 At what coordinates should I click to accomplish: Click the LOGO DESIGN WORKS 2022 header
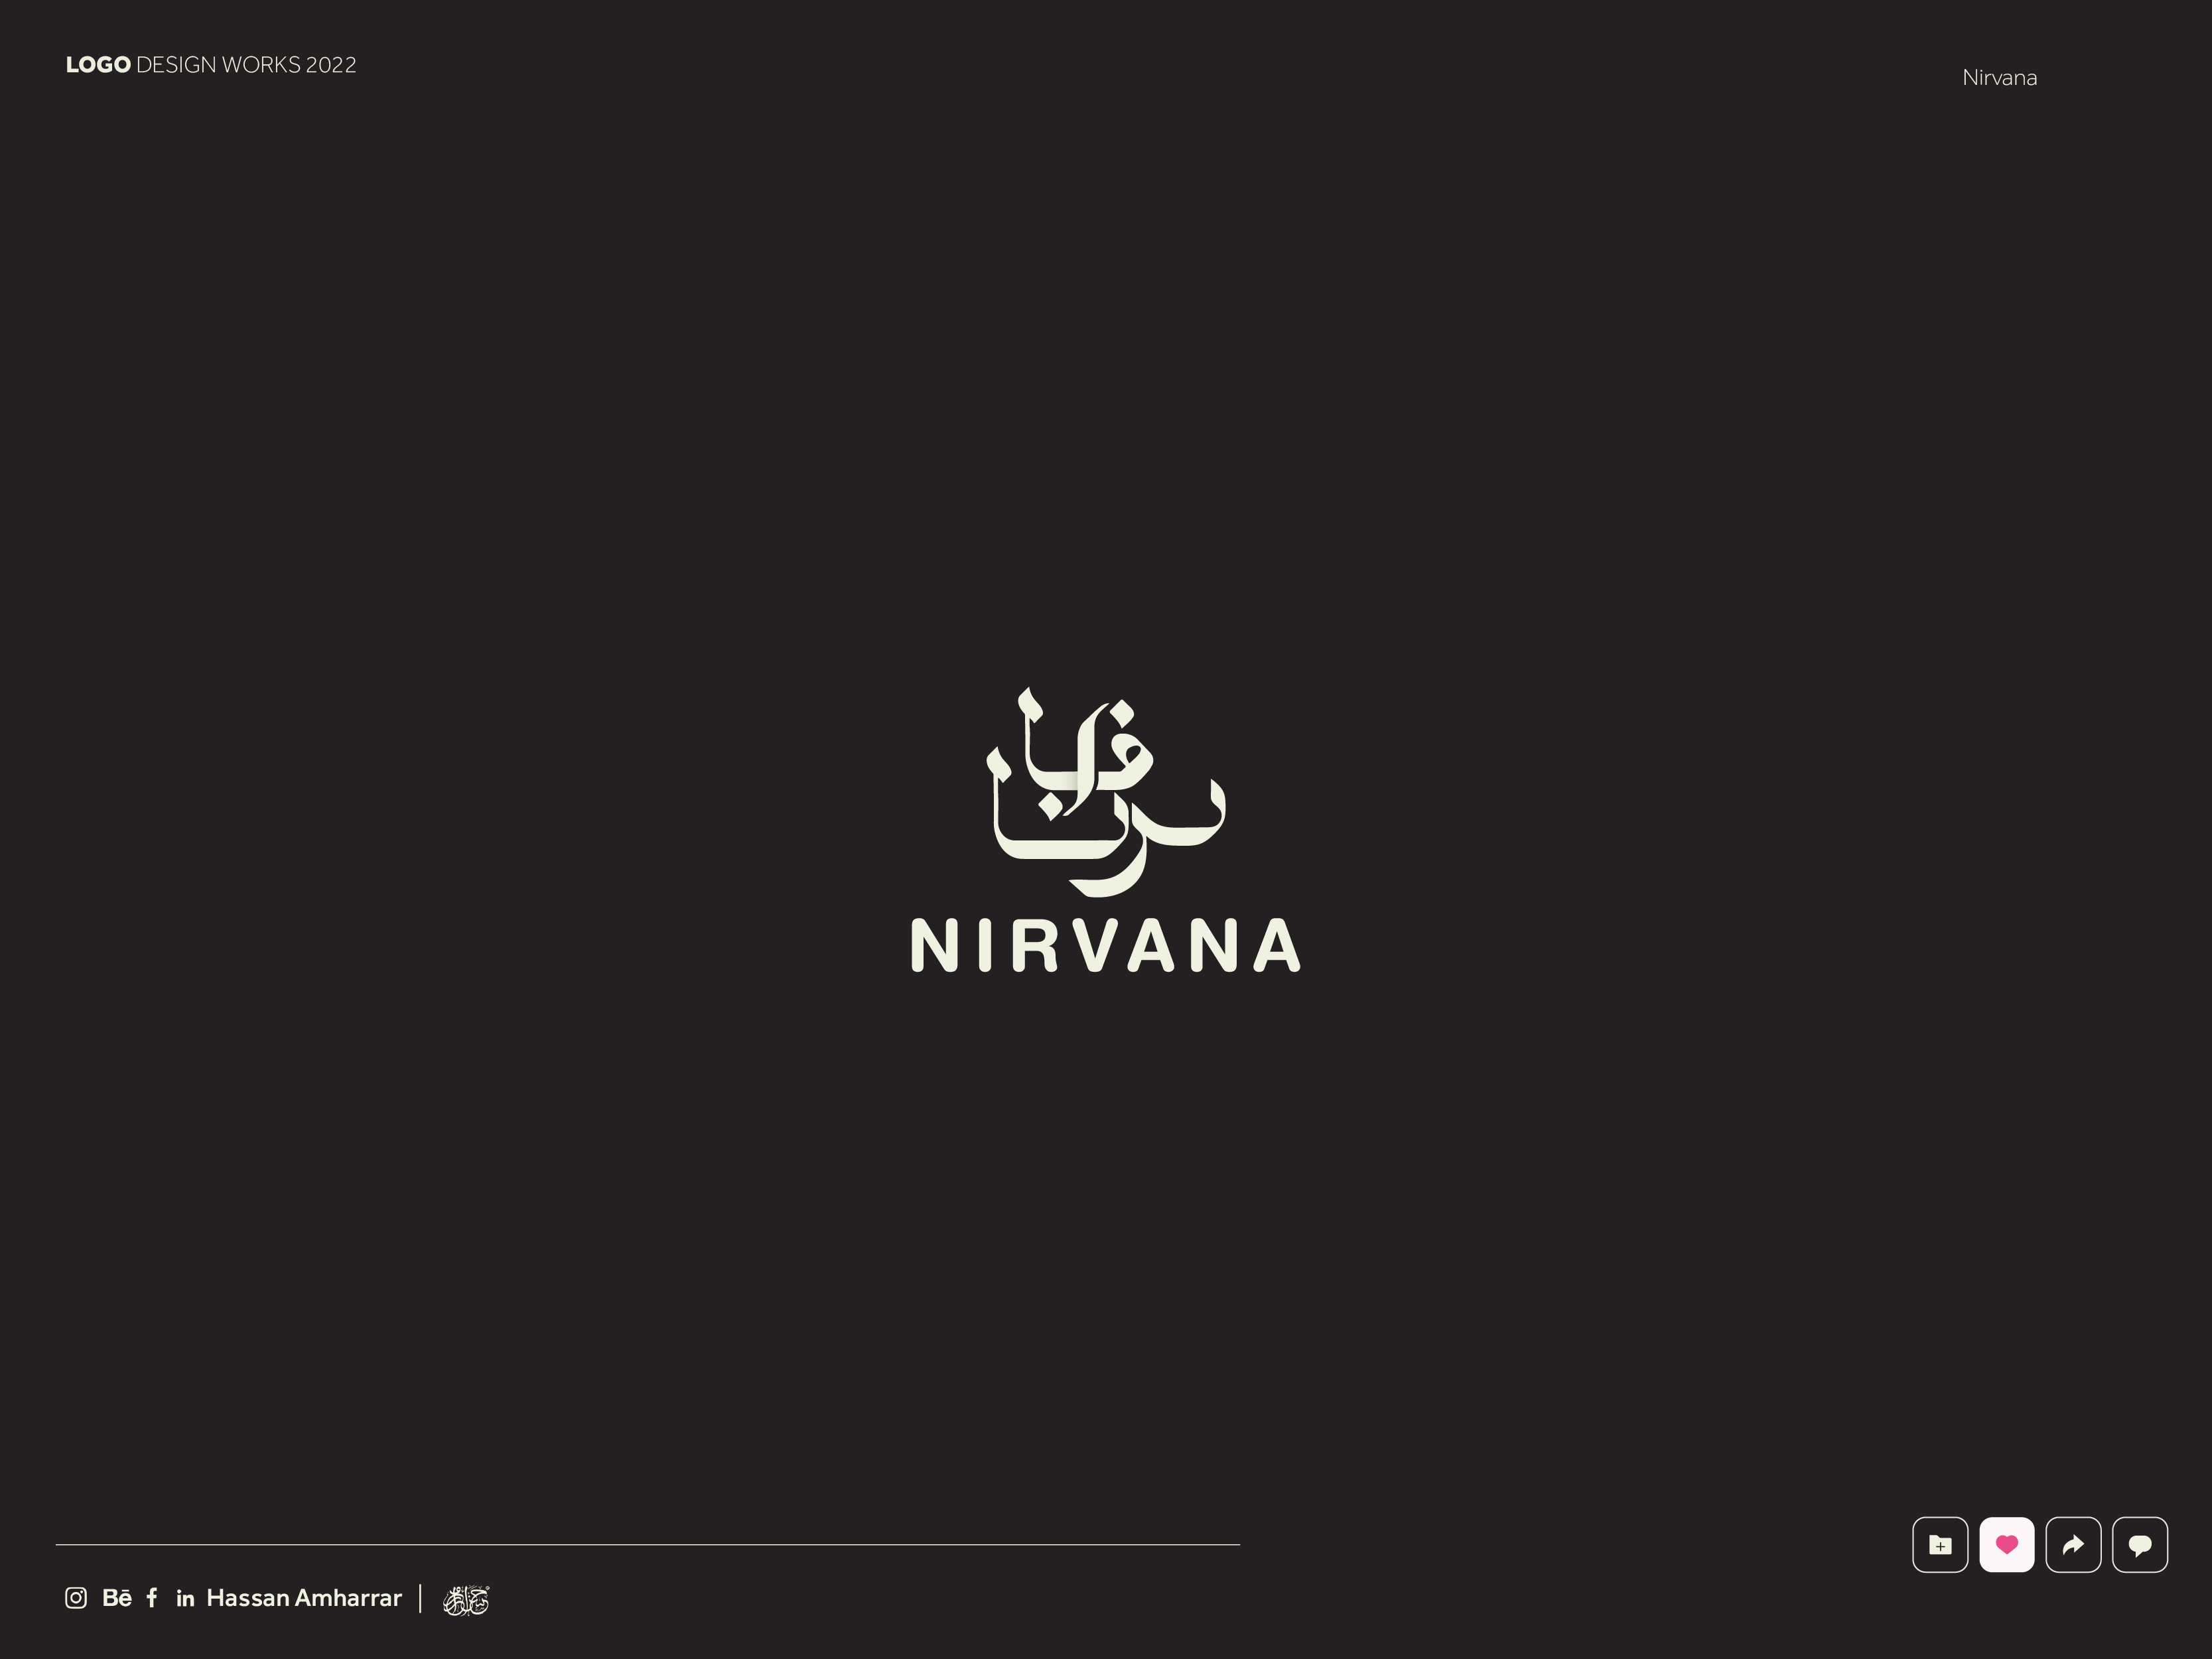pyautogui.click(x=210, y=64)
